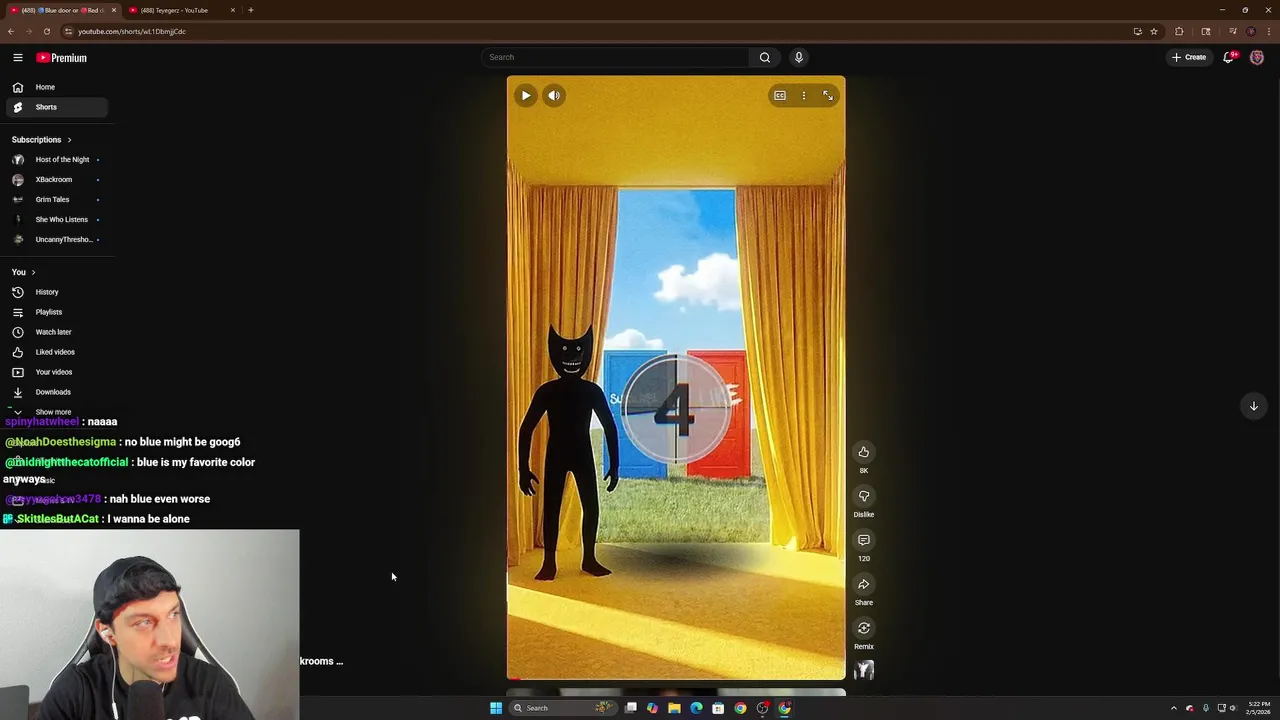Search with your voice microphone
Screen dimensions: 1280x720
tap(799, 57)
